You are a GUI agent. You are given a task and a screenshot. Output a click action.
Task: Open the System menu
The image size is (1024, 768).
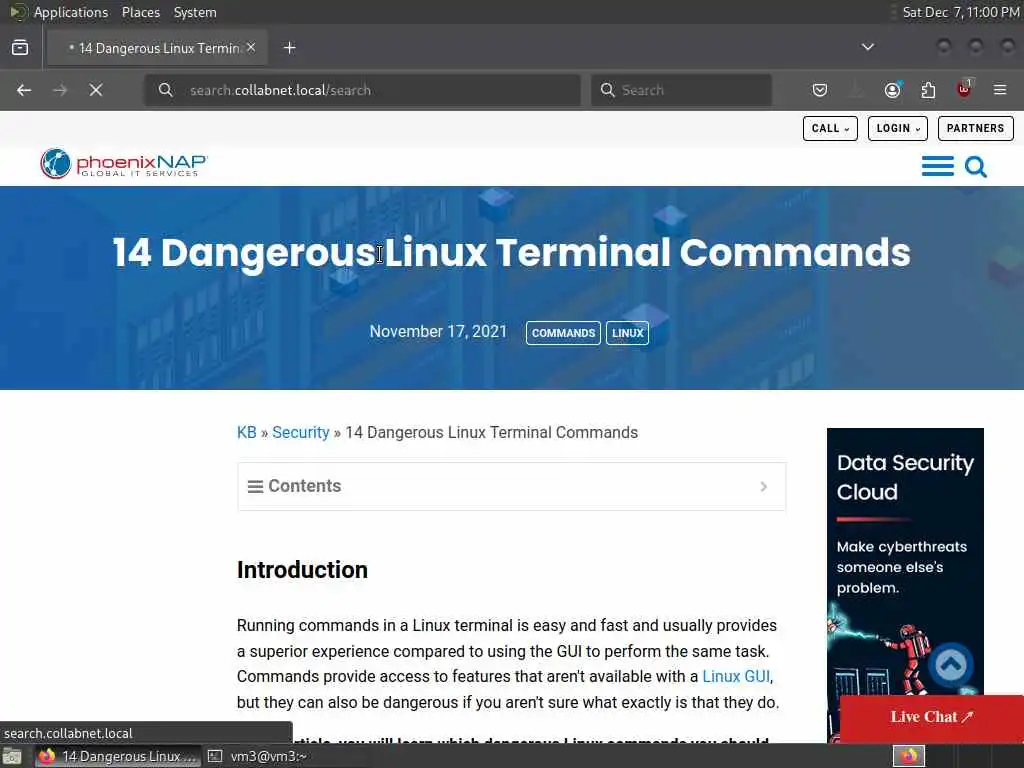195,12
